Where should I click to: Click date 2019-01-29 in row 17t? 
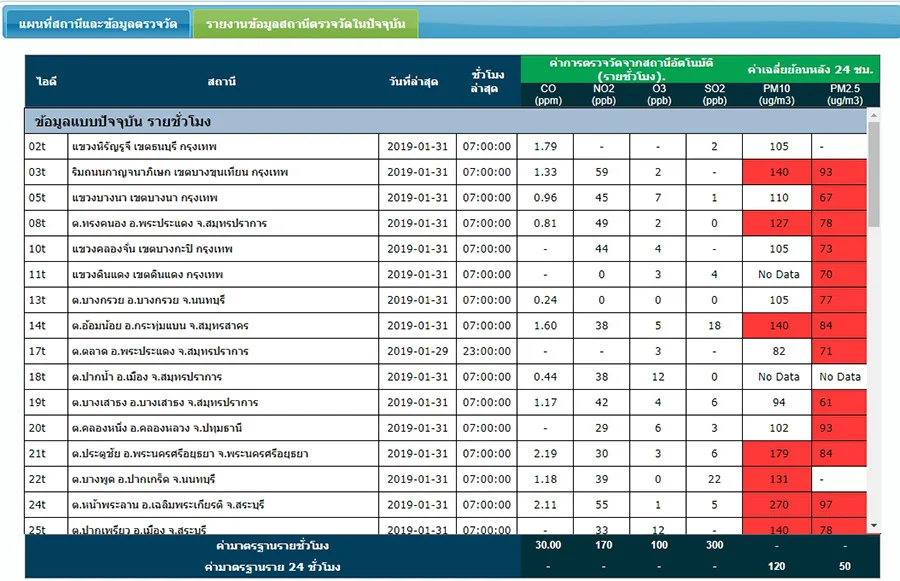coord(417,351)
